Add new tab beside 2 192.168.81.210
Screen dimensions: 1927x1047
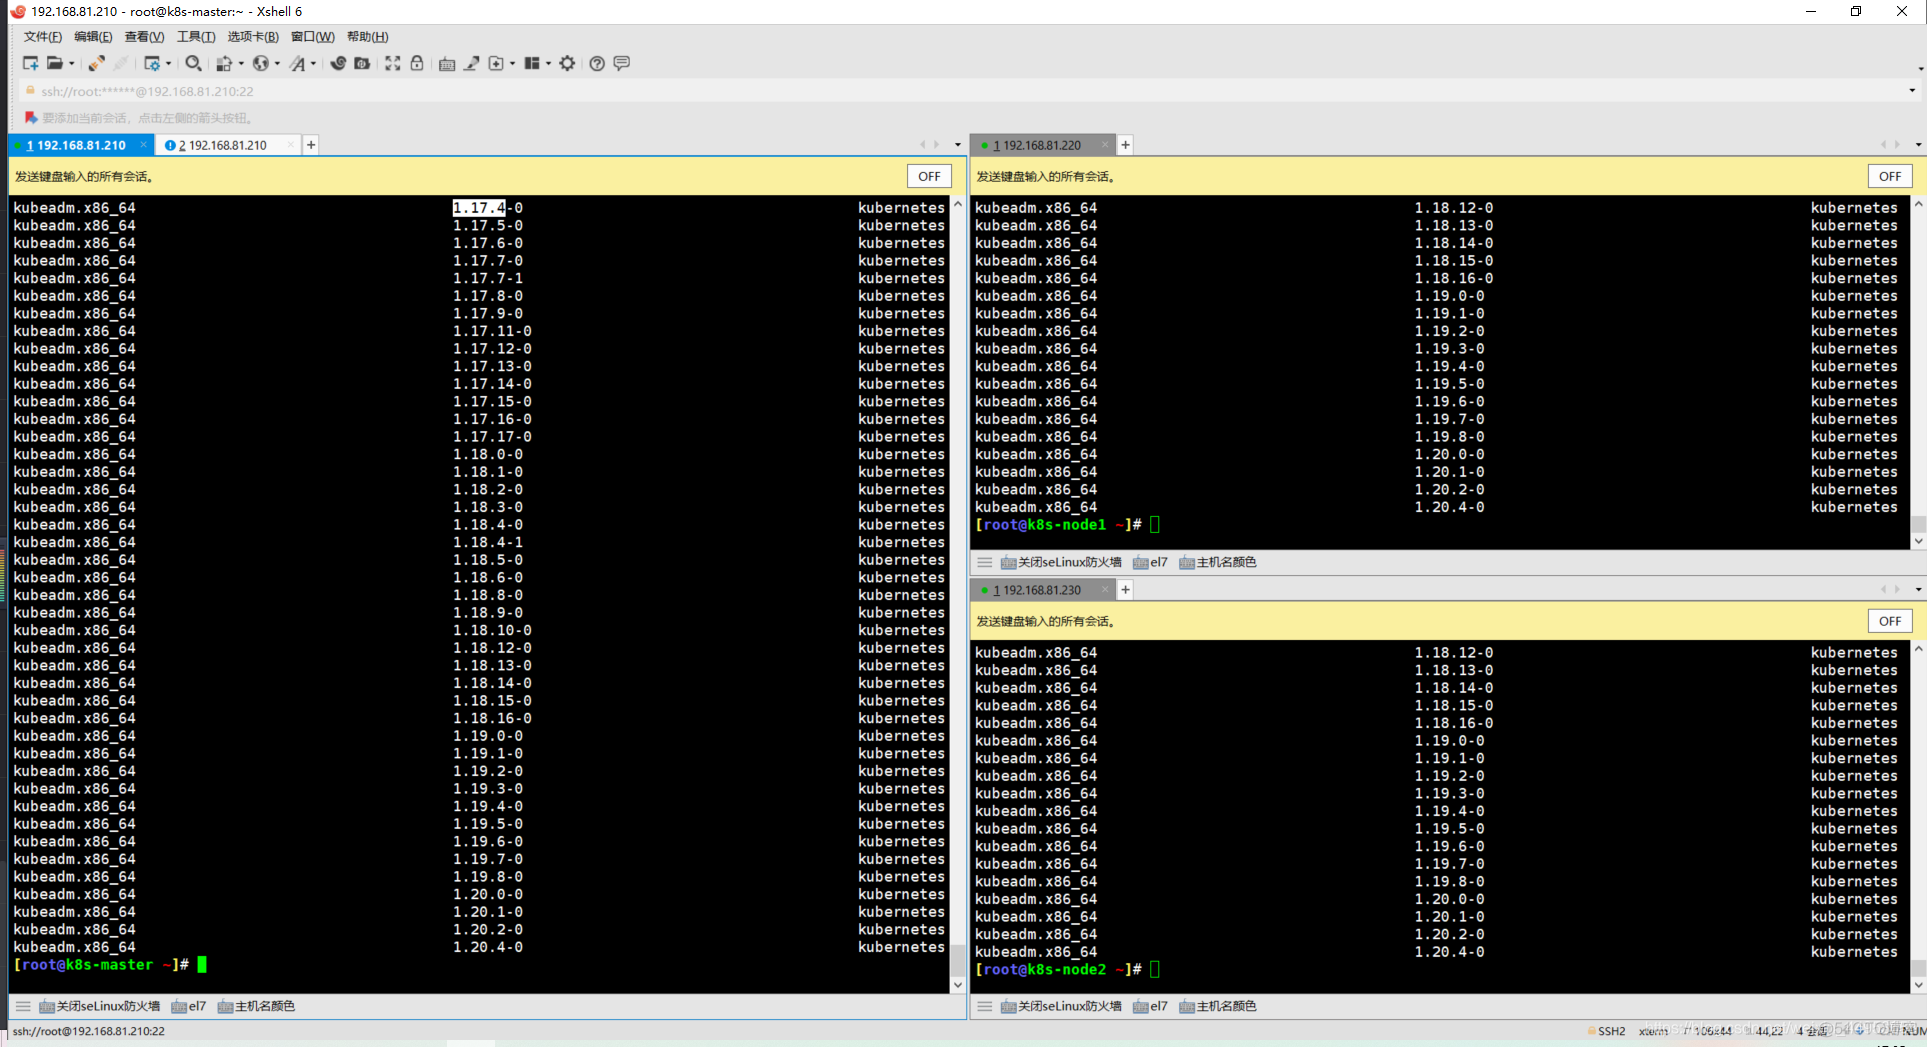click(x=311, y=145)
